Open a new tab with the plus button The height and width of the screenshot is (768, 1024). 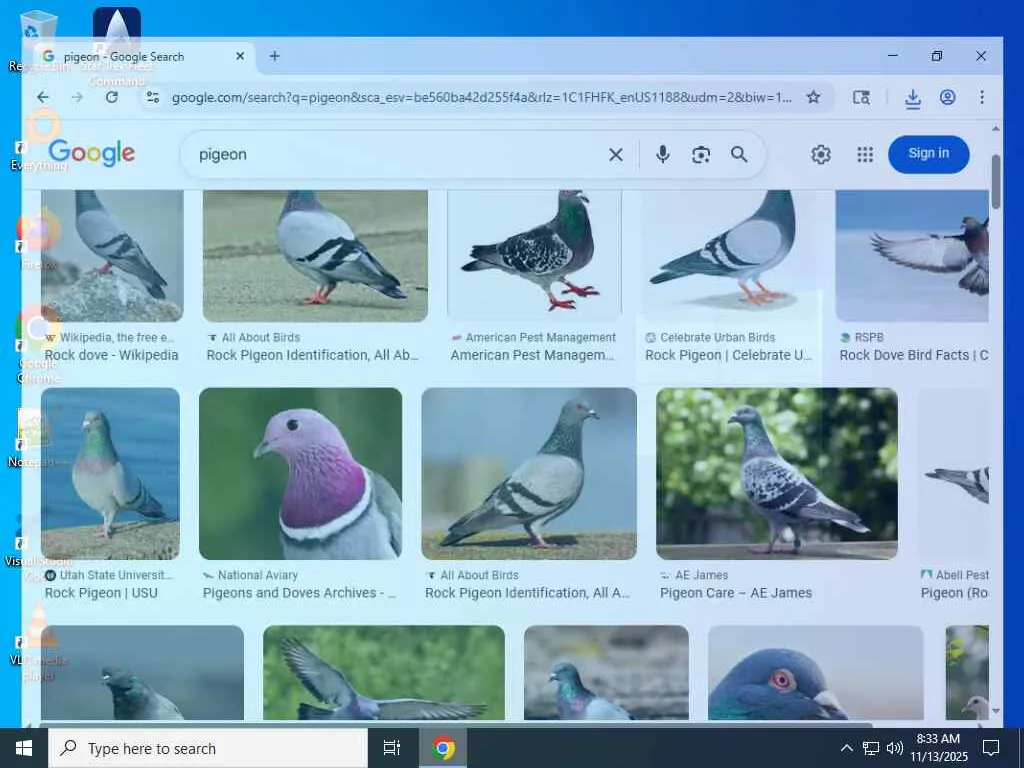point(275,56)
